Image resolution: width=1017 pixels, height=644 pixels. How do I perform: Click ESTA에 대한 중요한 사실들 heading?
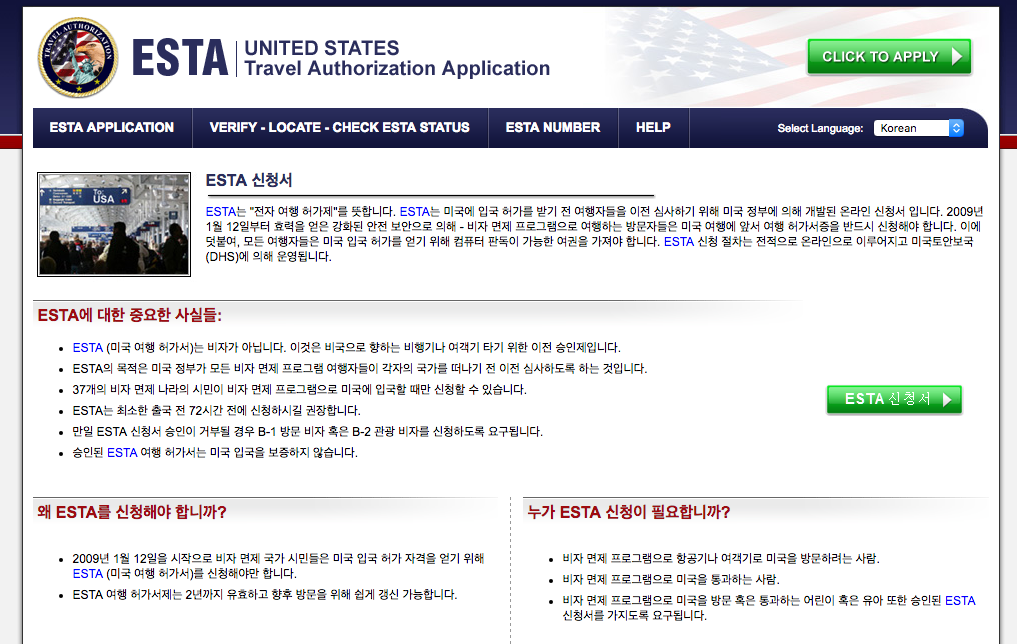pos(130,315)
